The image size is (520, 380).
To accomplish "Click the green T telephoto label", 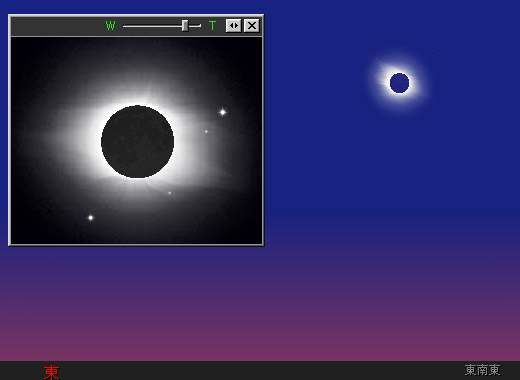I will (x=212, y=26).
